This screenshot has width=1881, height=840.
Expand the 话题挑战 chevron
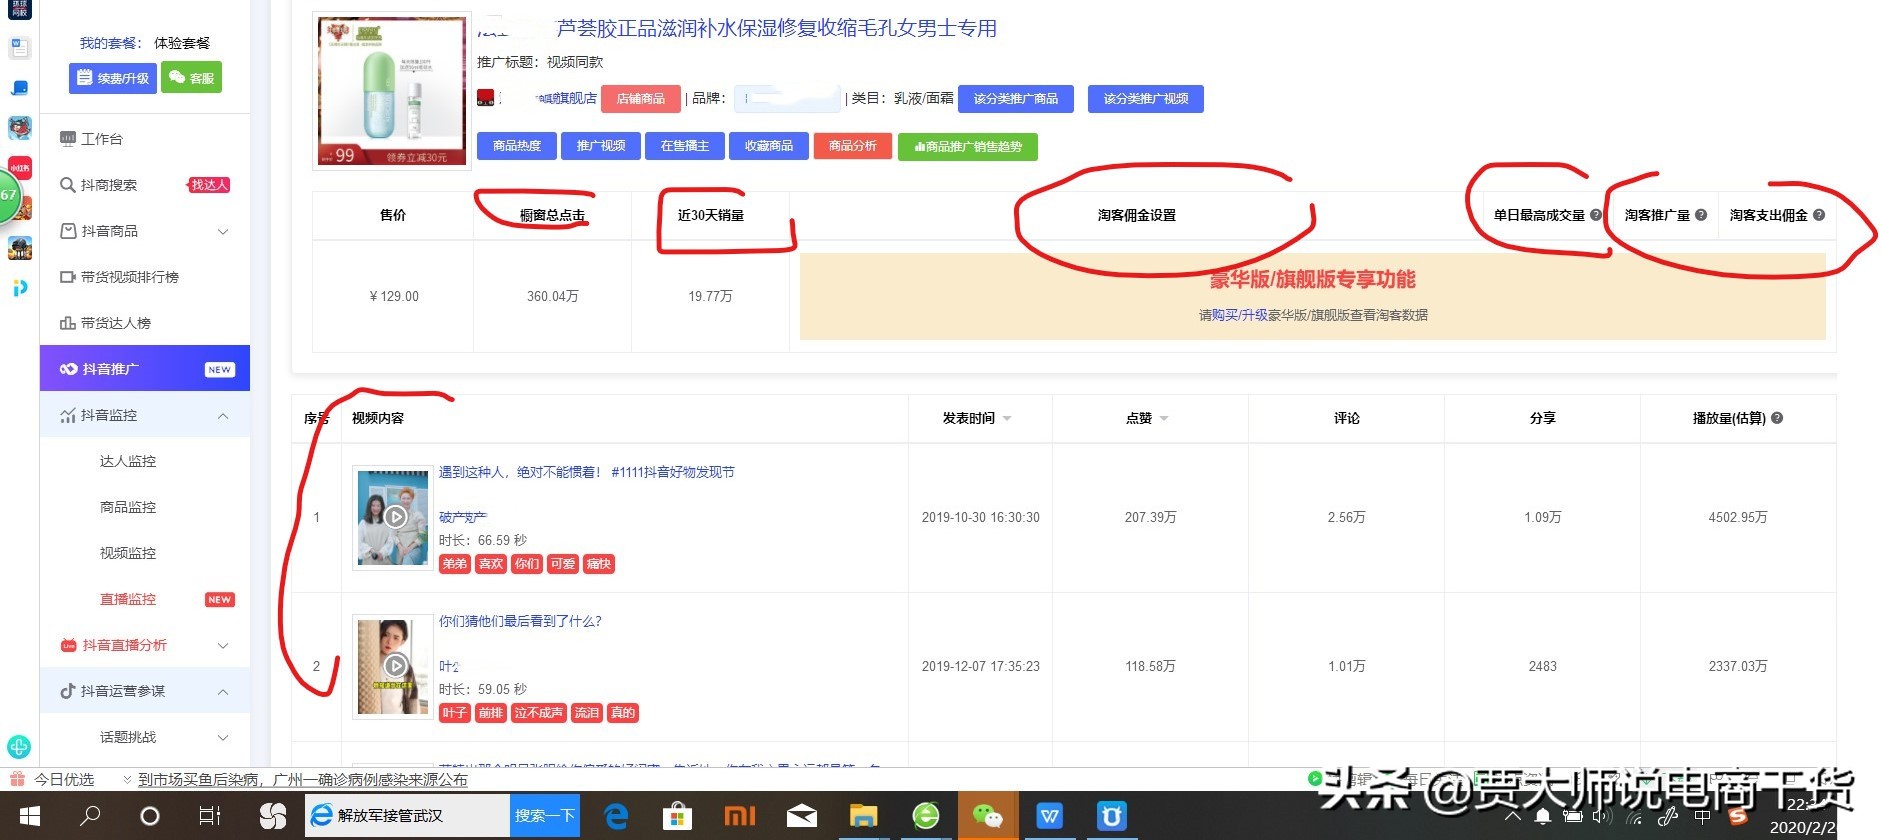[223, 737]
